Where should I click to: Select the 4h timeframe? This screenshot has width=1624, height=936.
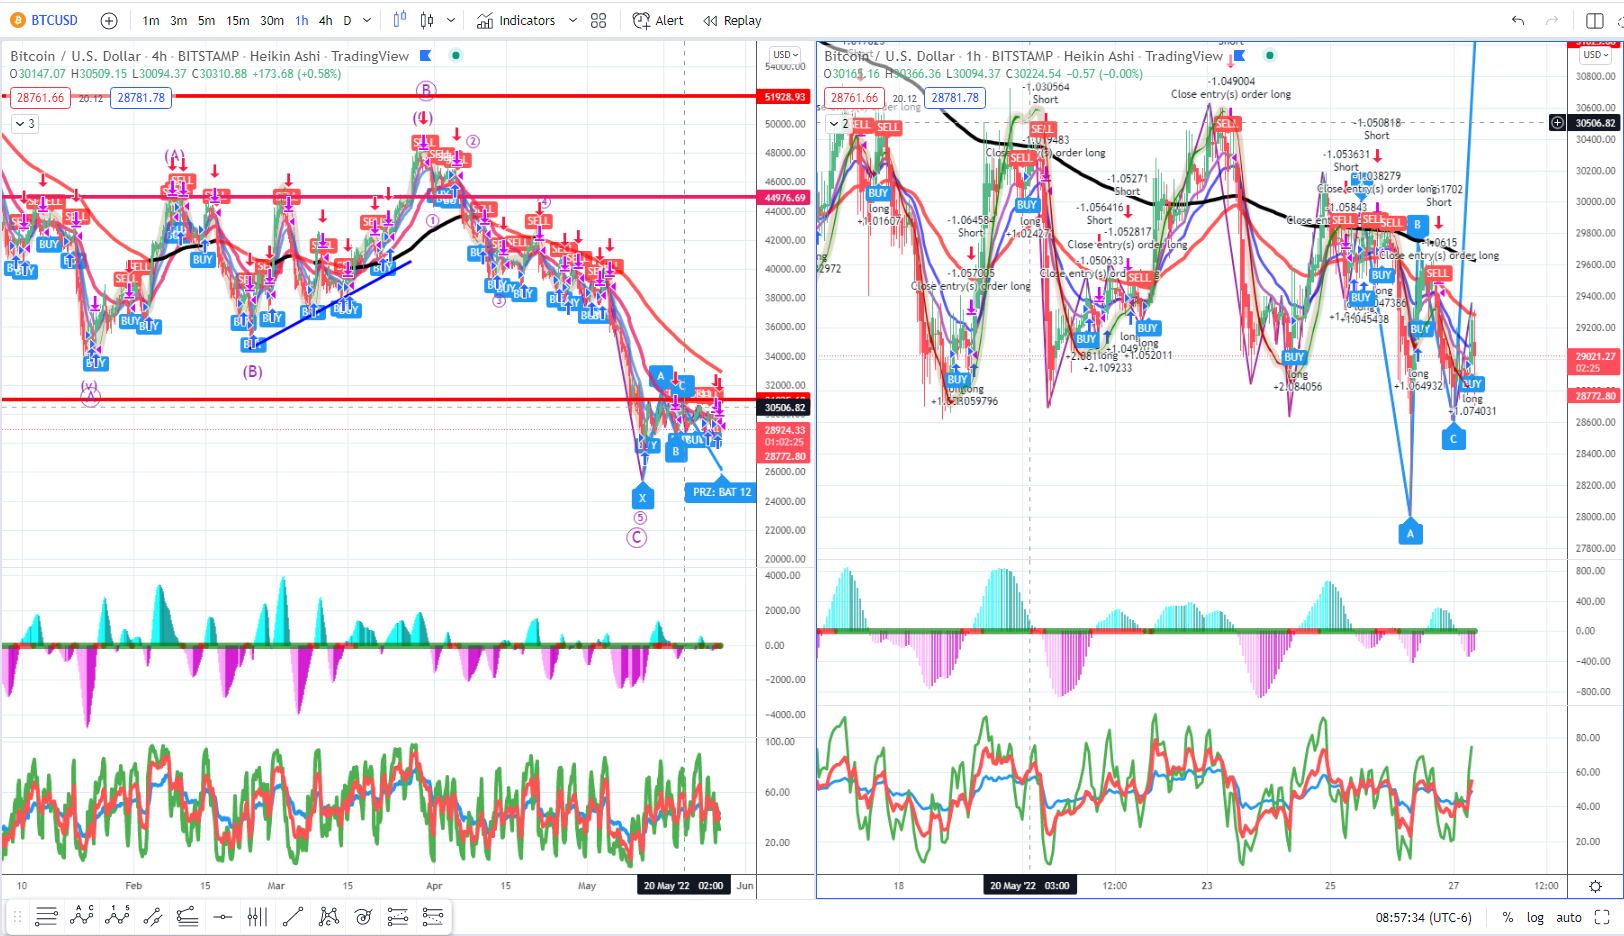326,20
